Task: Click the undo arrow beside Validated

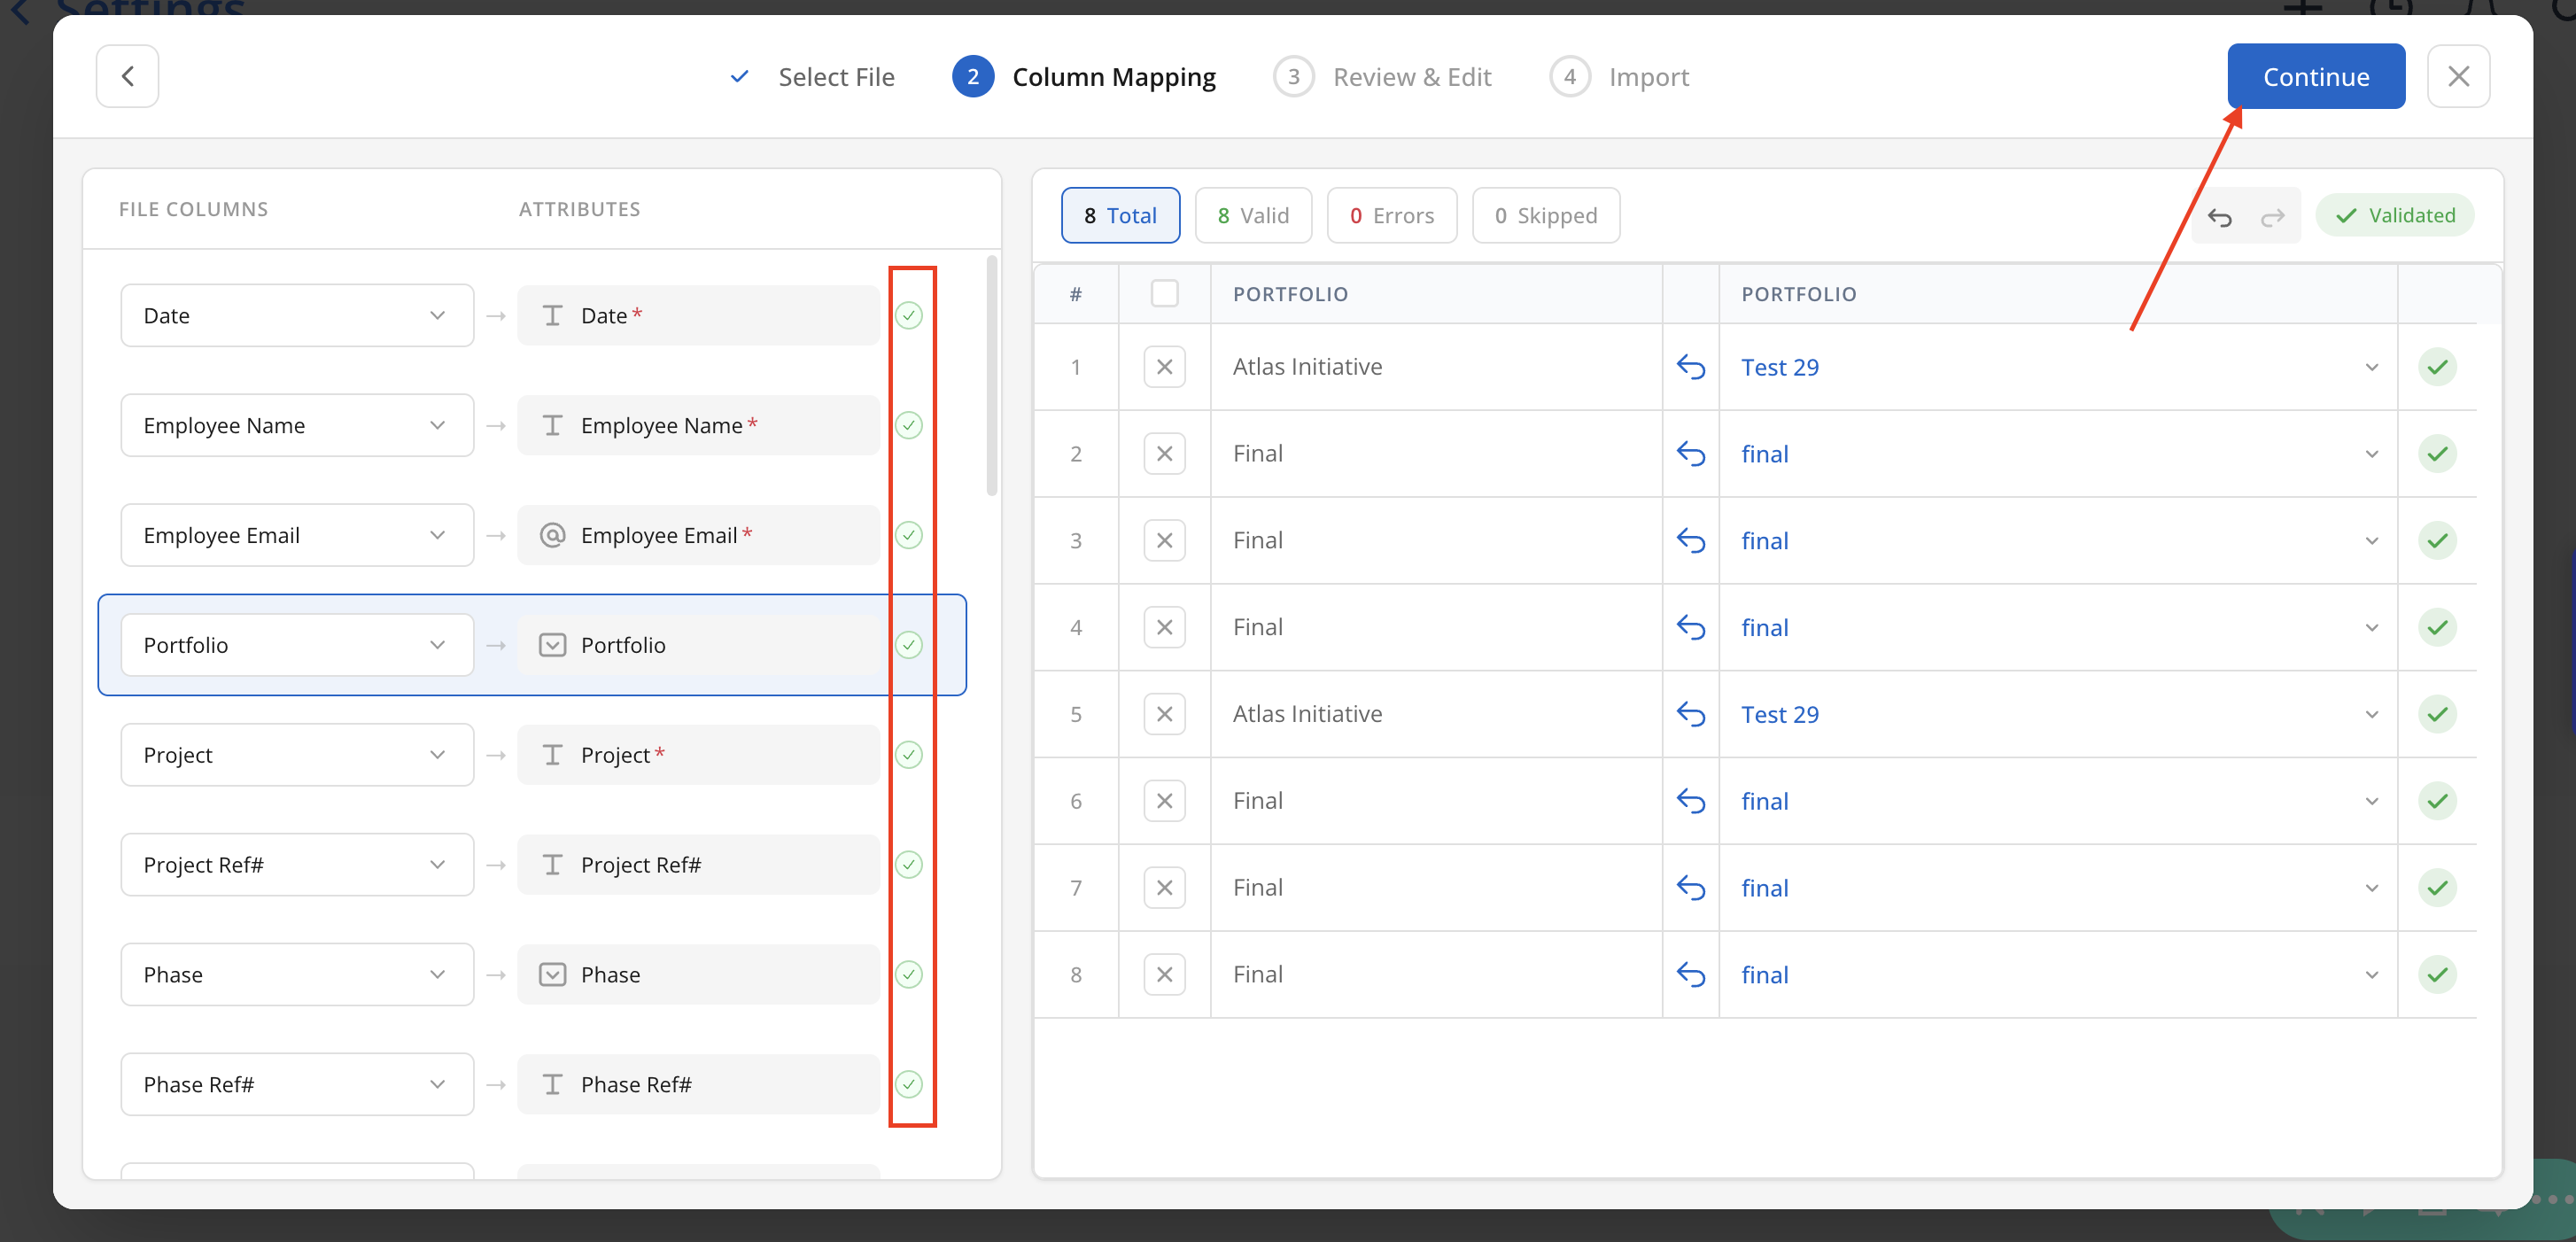Action: pyautogui.click(x=2219, y=216)
